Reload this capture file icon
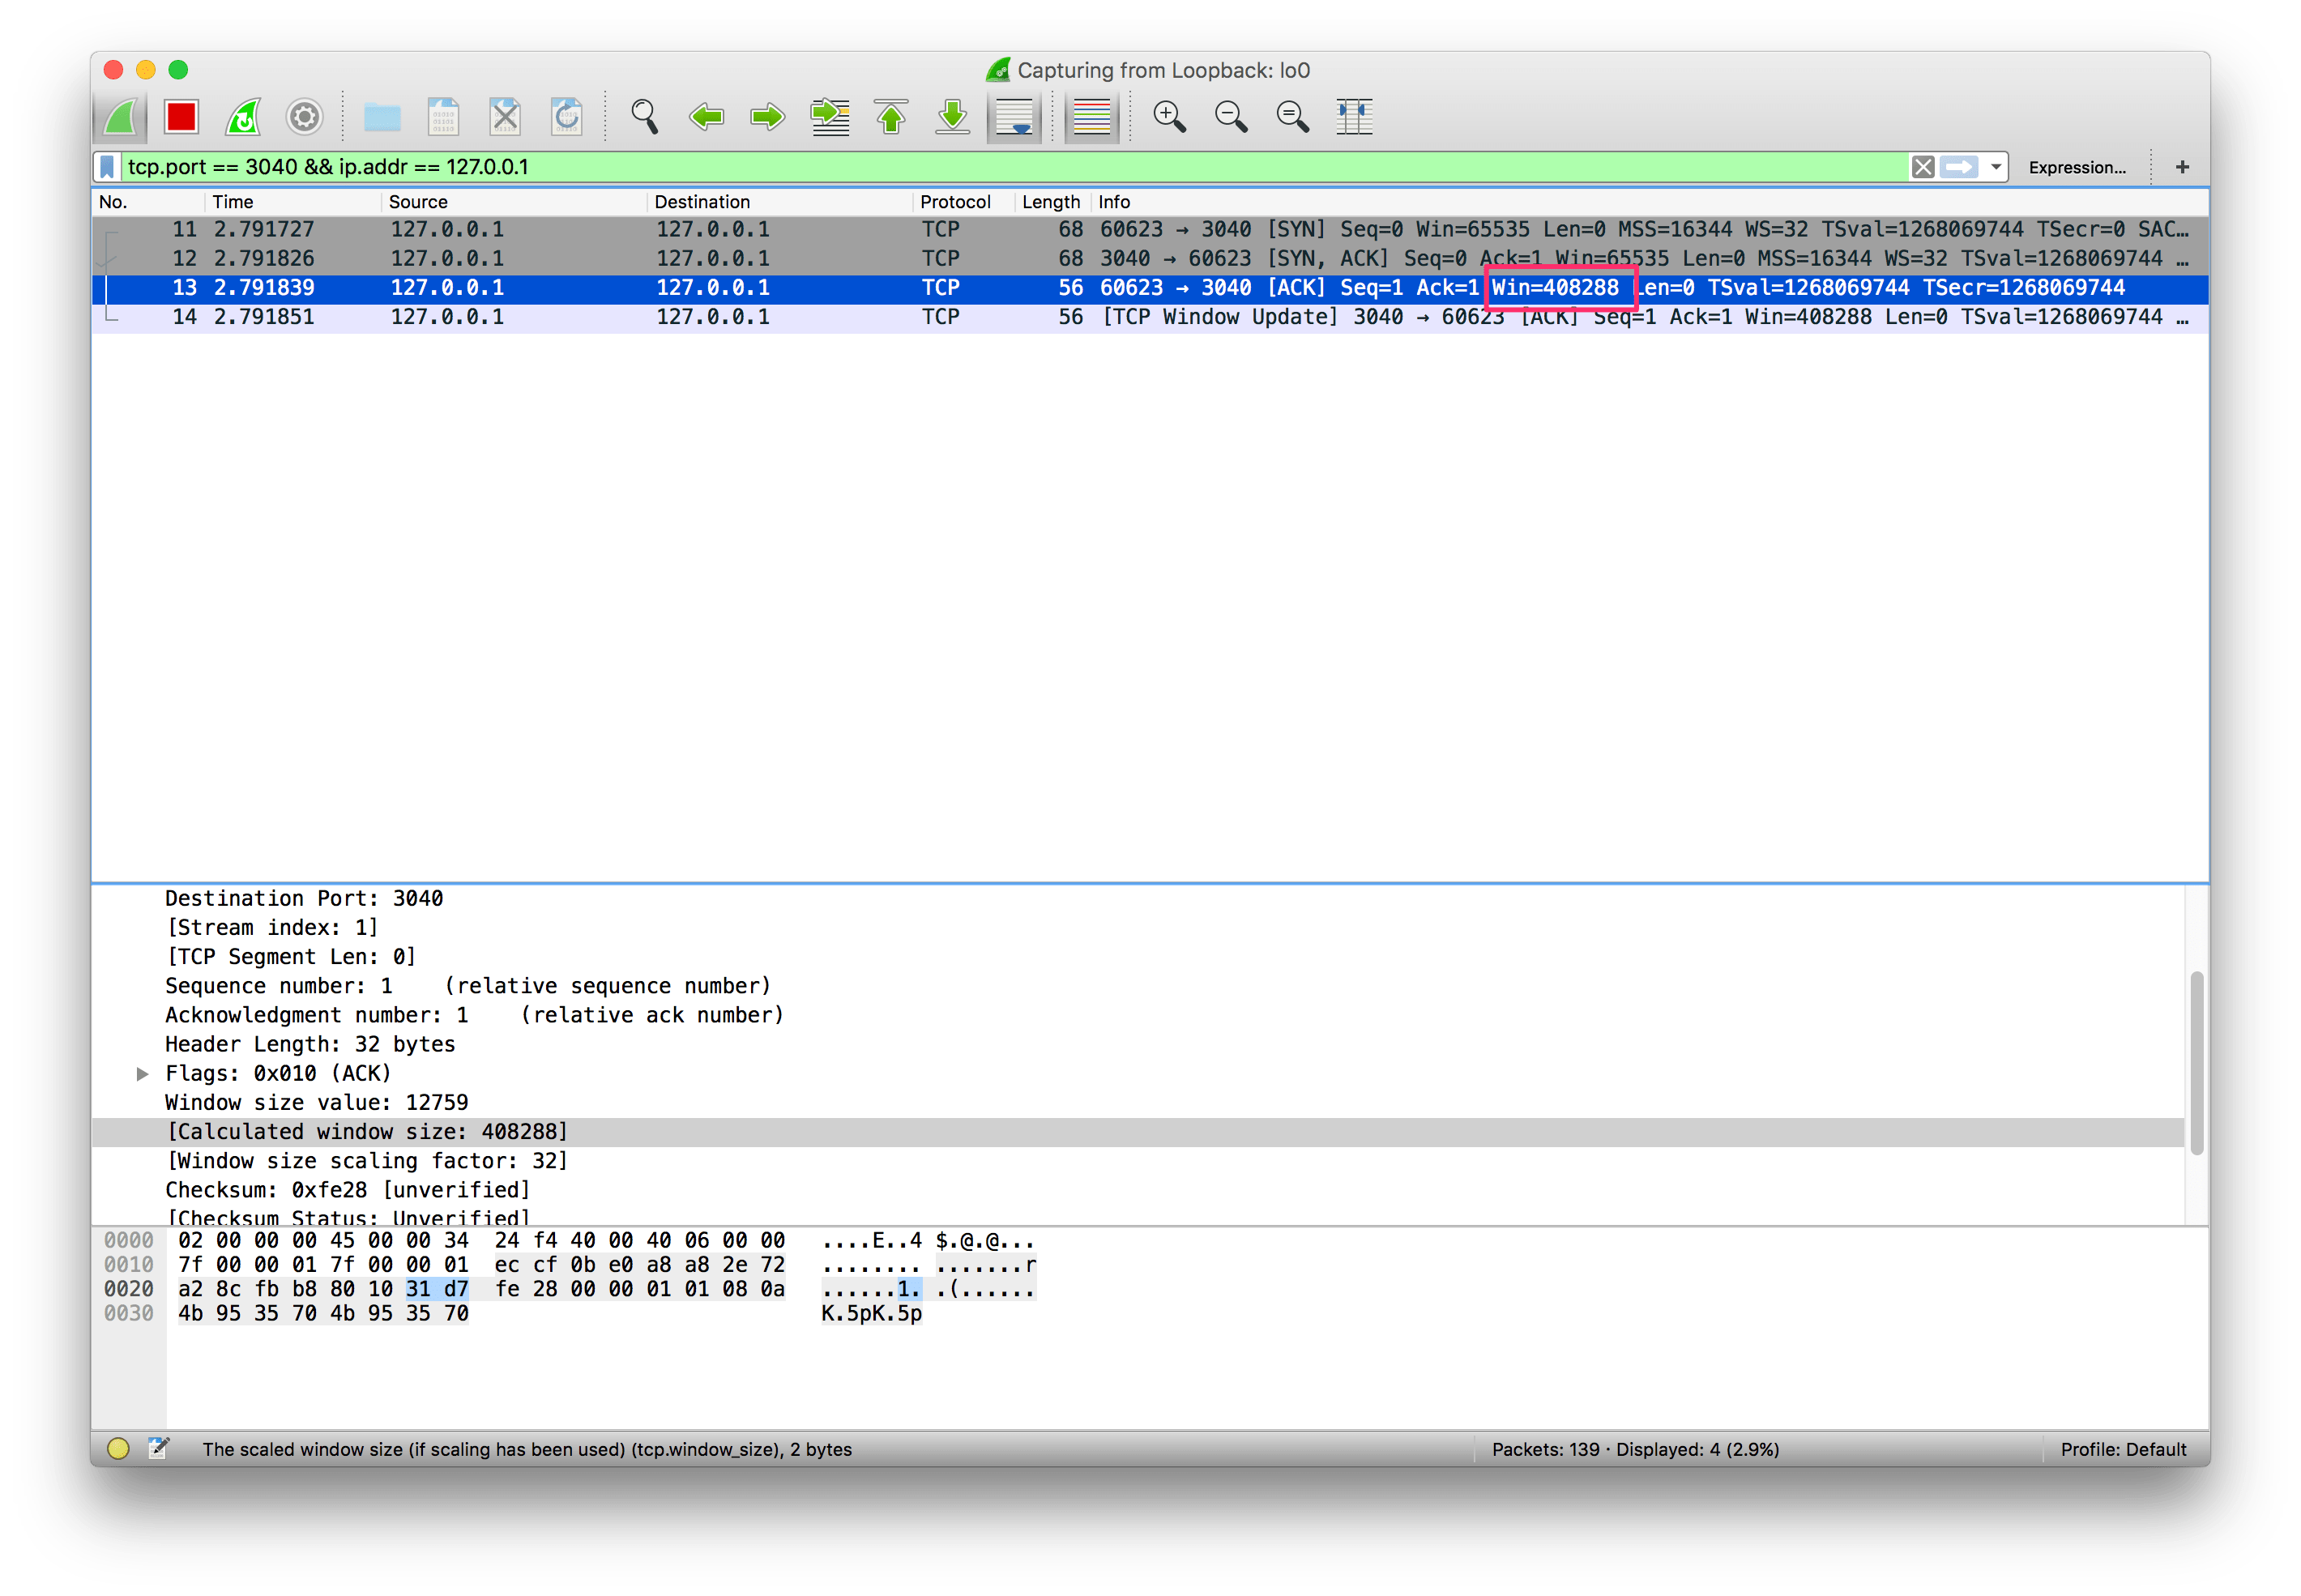Viewport: 2301px width, 1596px height. tap(567, 117)
